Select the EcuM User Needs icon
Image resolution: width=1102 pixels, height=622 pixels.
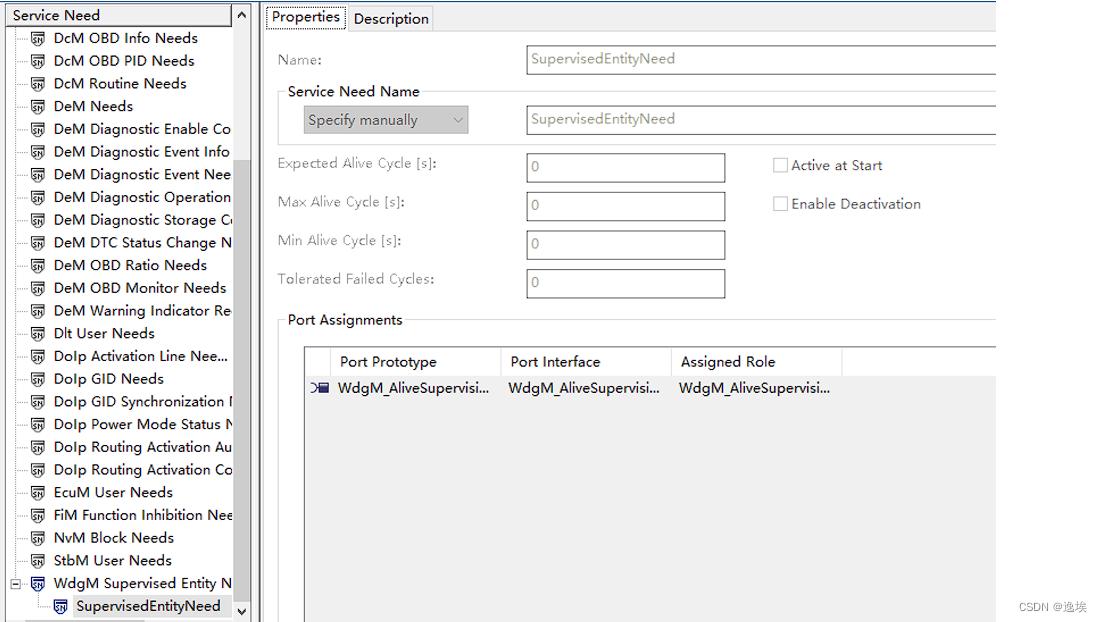37,492
